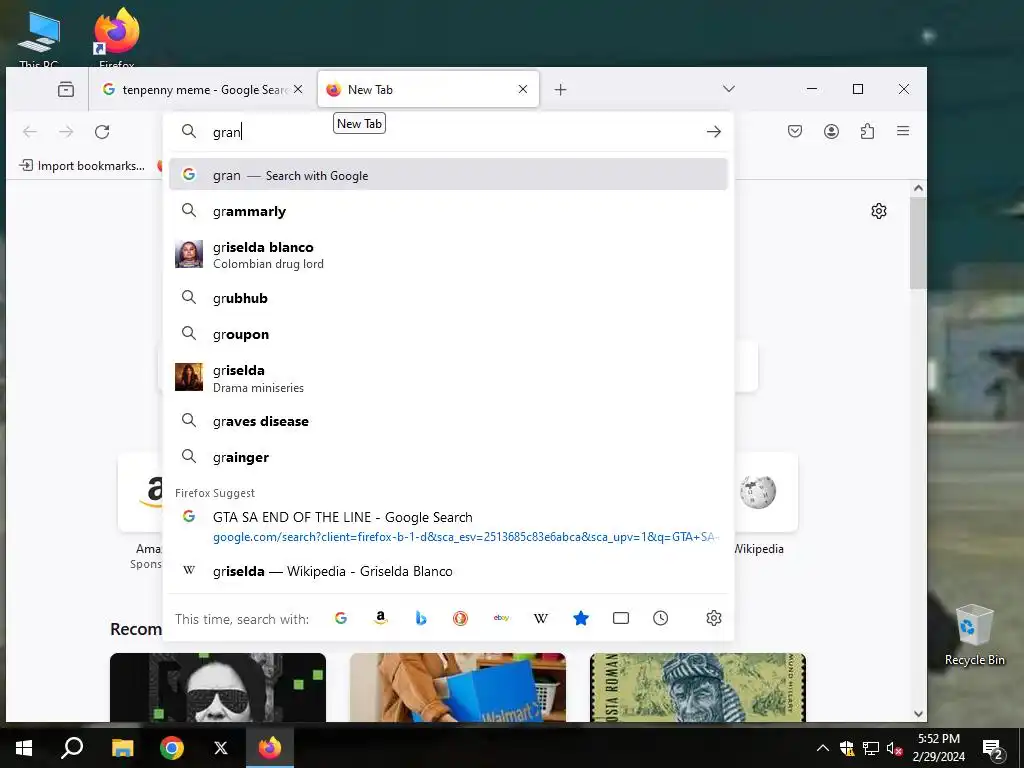The image size is (1024, 768).
Task: Click Firefox icon on taskbar
Action: (x=270, y=748)
